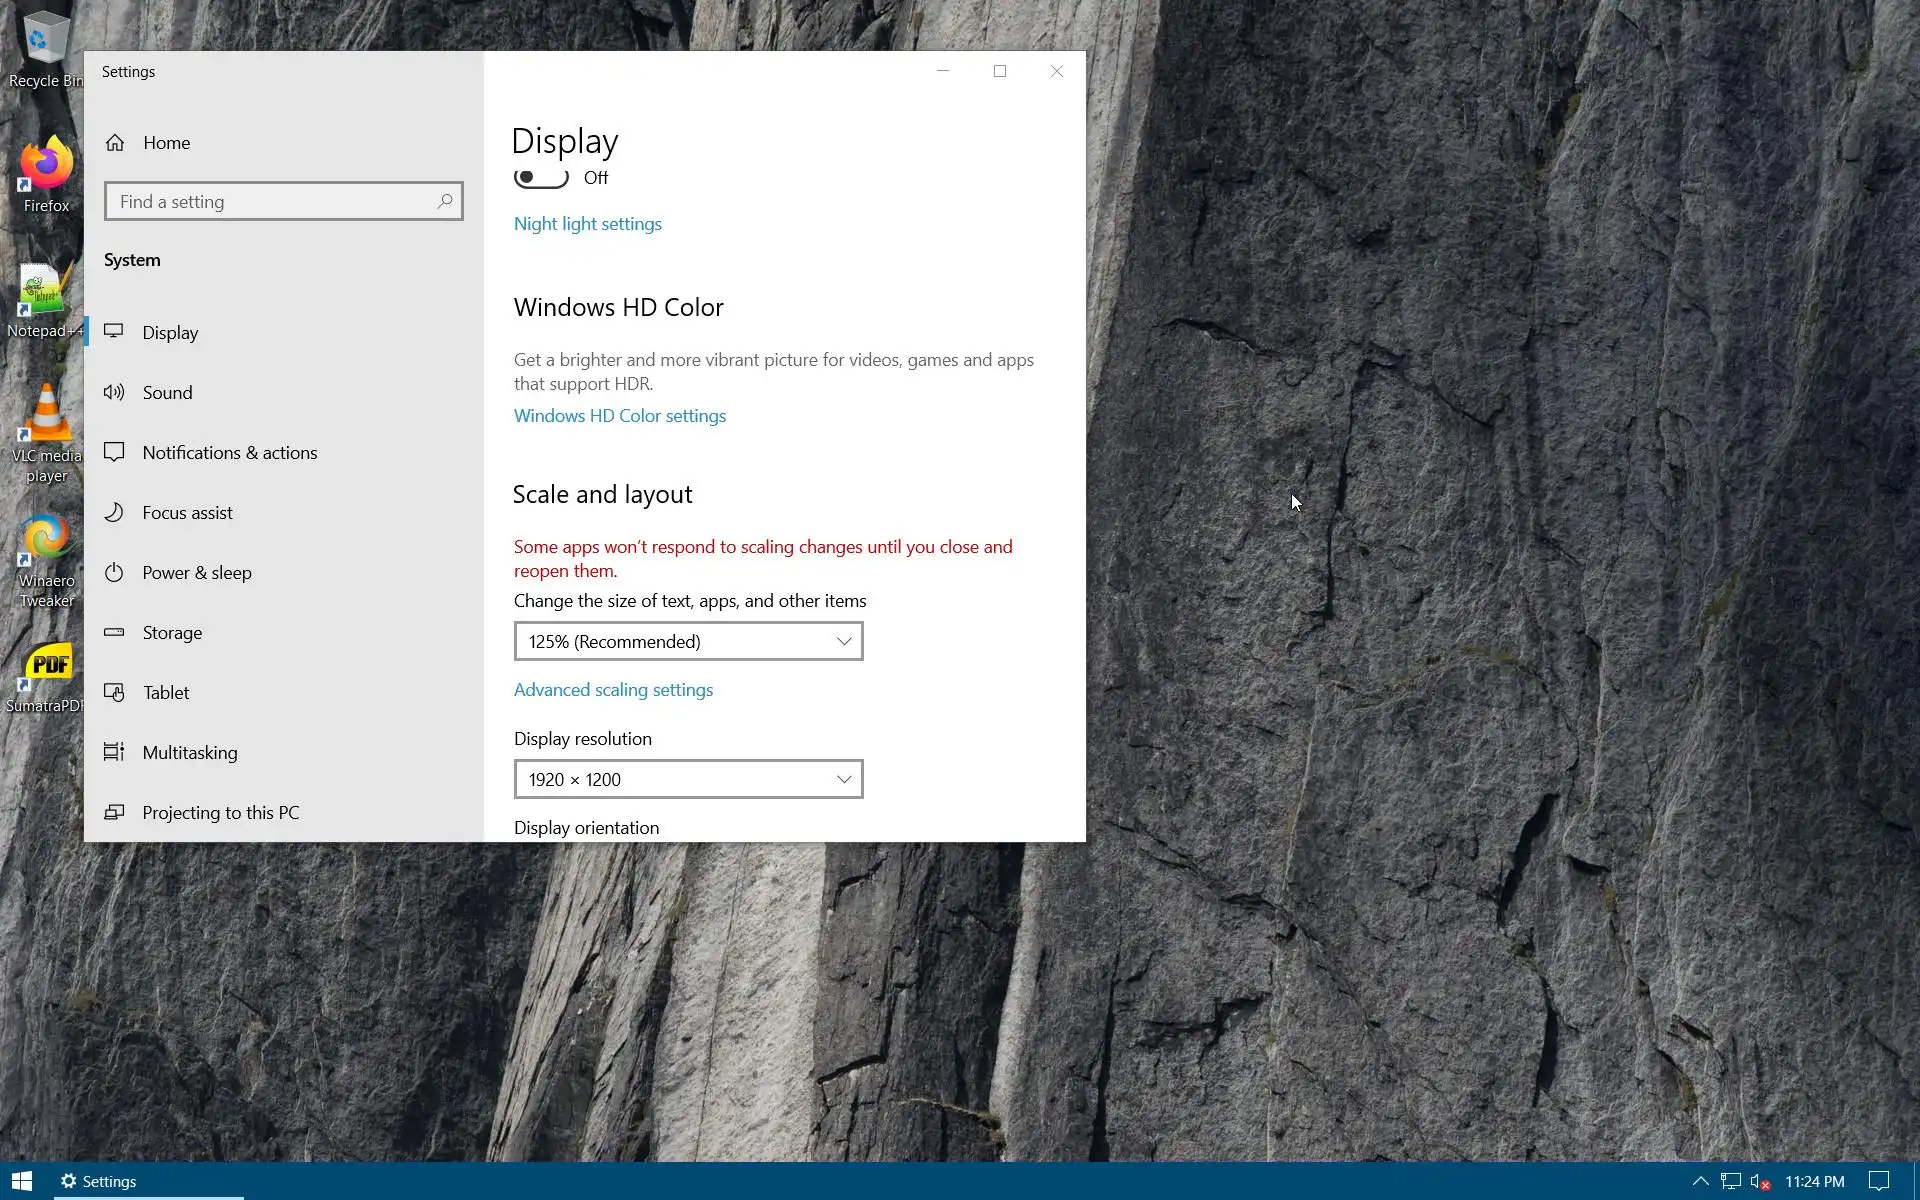Click the Power & sleep icon

(114, 572)
